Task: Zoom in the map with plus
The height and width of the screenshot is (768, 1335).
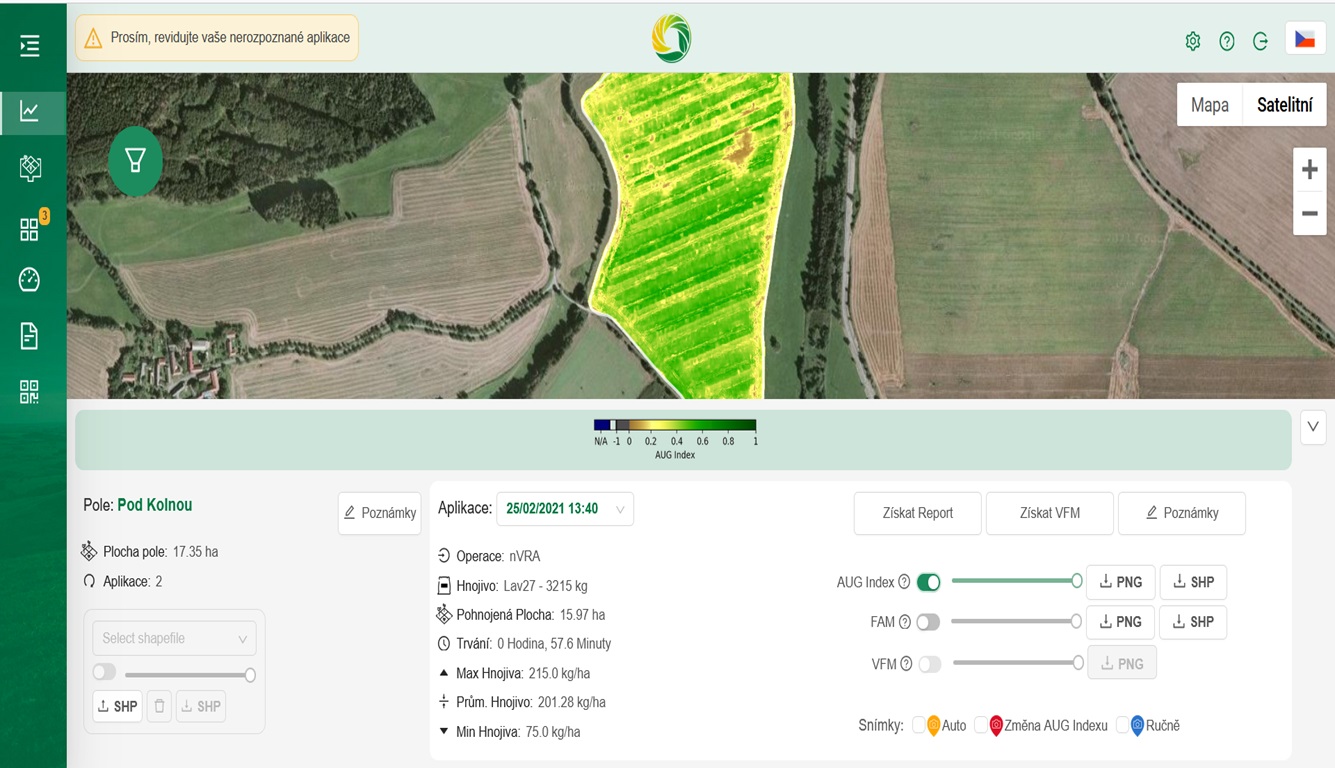Action: pos(1309,170)
